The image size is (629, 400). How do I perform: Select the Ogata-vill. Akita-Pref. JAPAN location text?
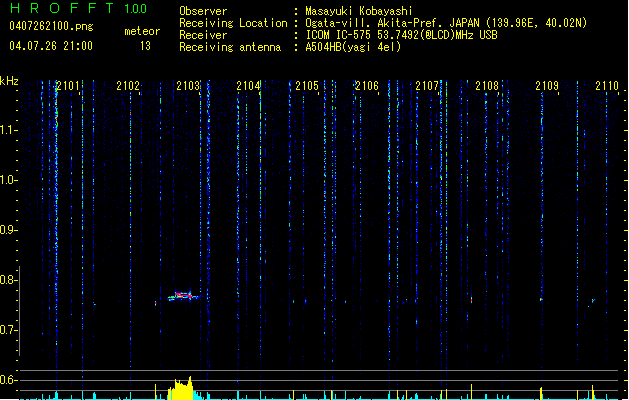[x=446, y=23]
